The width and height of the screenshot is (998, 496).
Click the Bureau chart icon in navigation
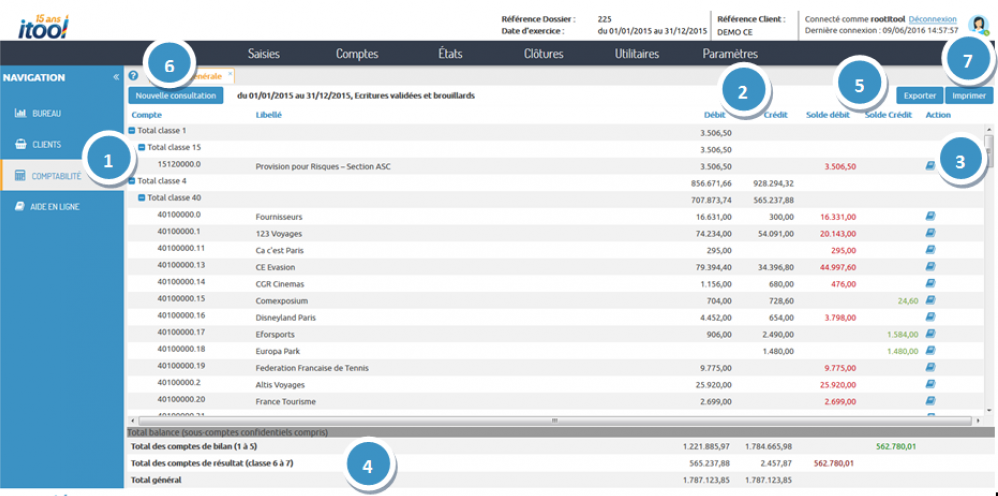pos(20,113)
